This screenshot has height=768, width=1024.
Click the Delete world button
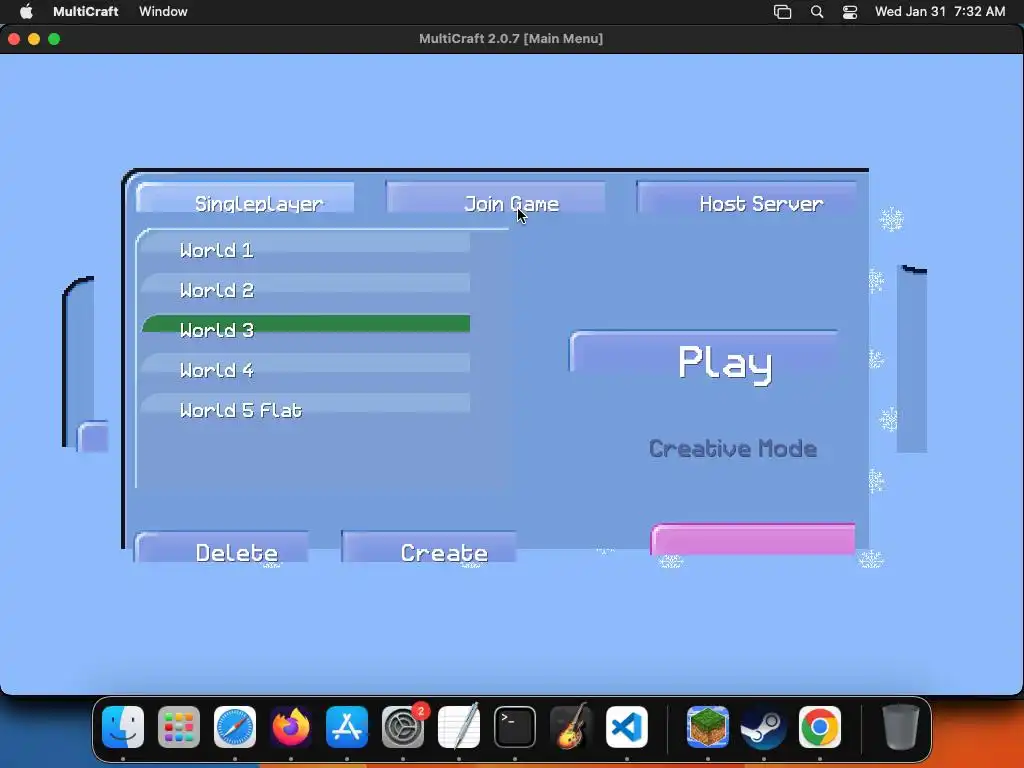pyautogui.click(x=221, y=547)
